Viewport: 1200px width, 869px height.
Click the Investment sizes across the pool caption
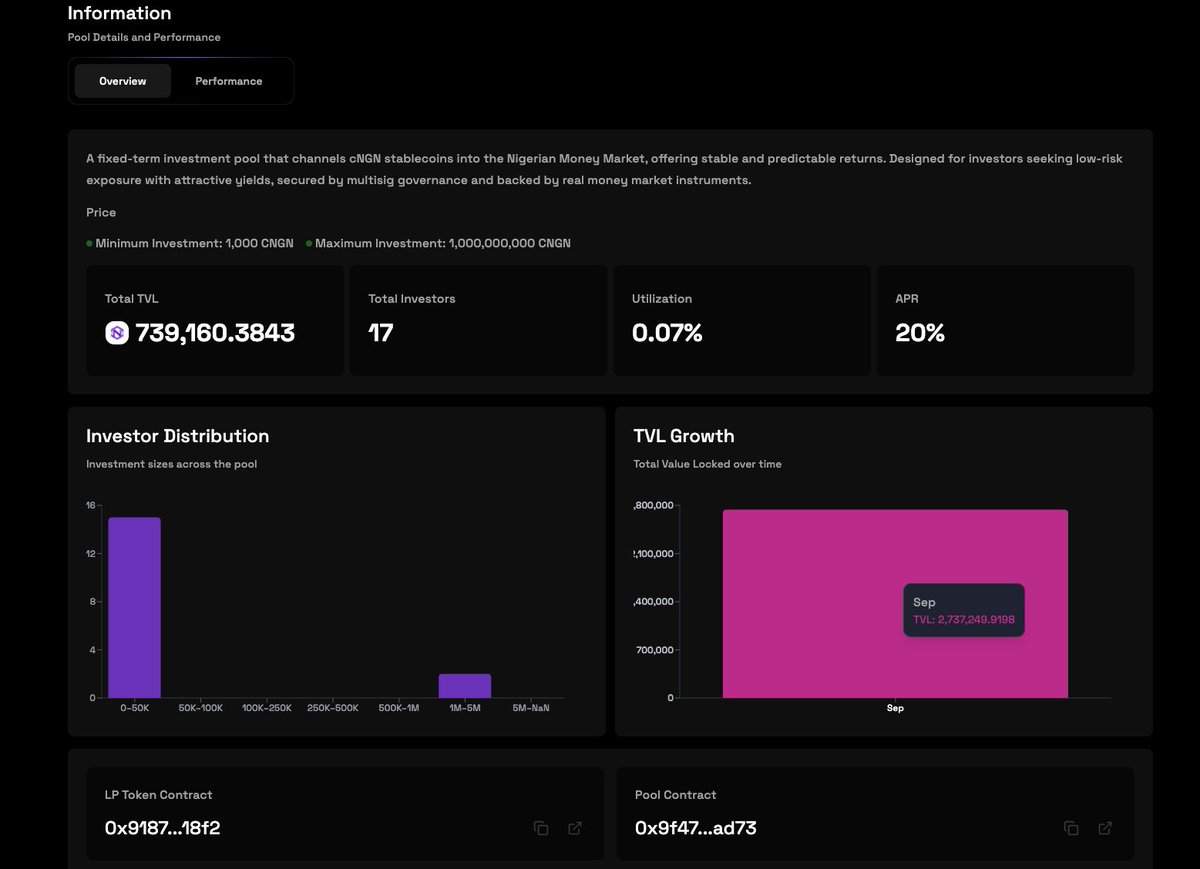point(172,464)
